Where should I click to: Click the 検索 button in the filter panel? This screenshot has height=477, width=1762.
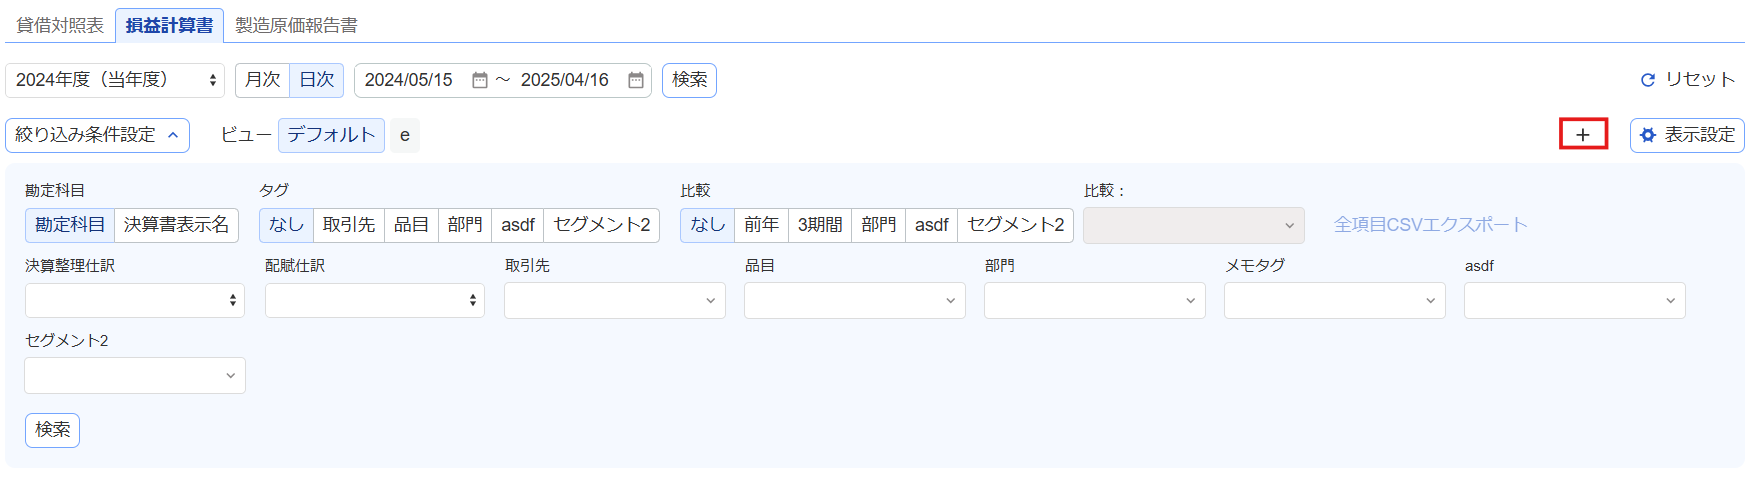(52, 430)
